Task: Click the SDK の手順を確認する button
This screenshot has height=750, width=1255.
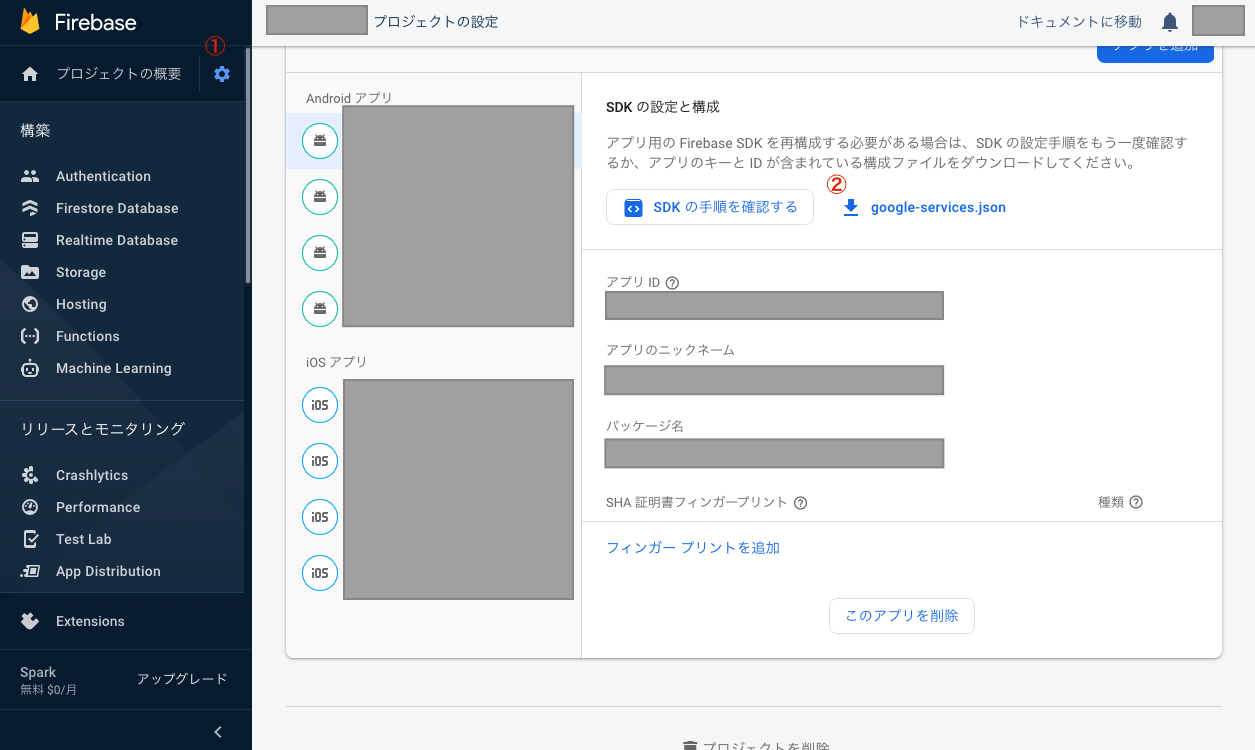Action: click(x=709, y=207)
